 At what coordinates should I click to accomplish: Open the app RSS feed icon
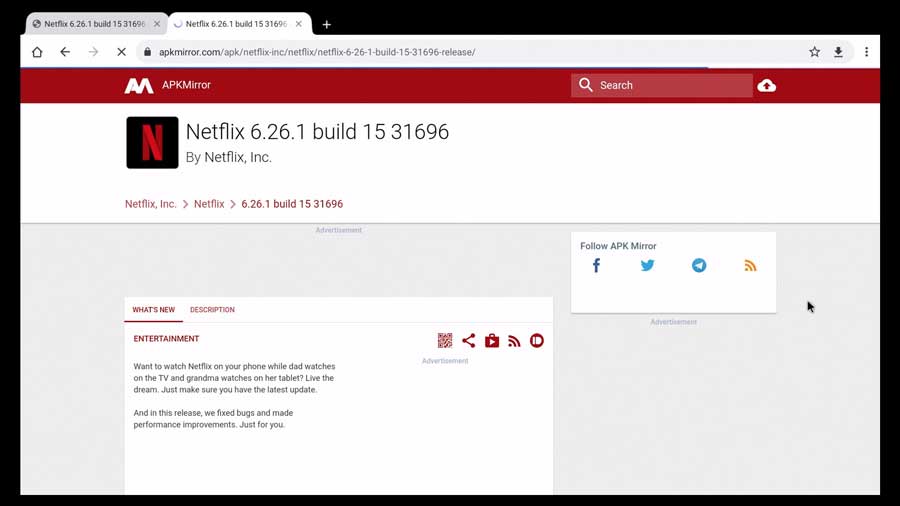(514, 341)
